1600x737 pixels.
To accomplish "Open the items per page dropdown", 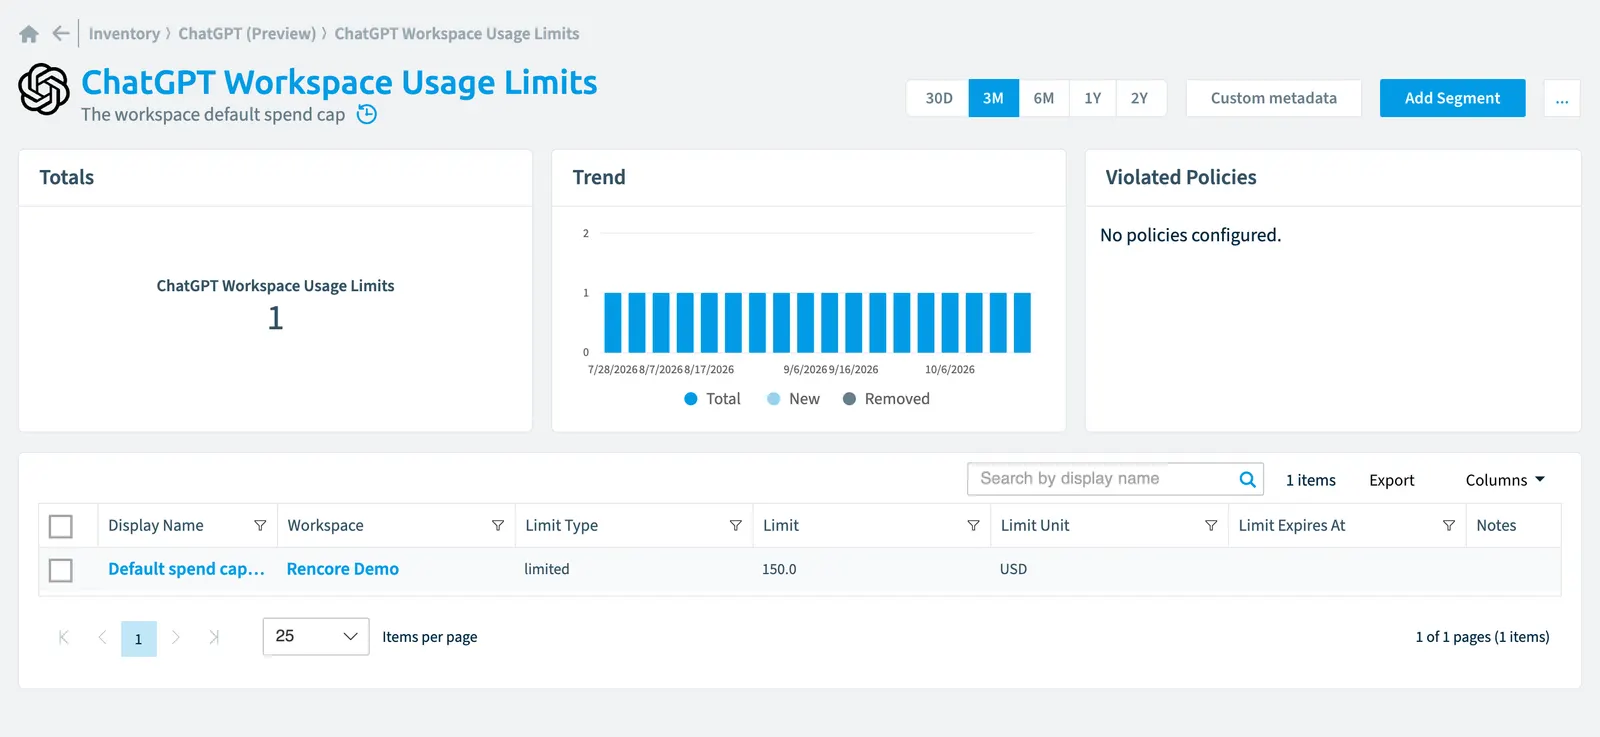I will click(x=316, y=637).
